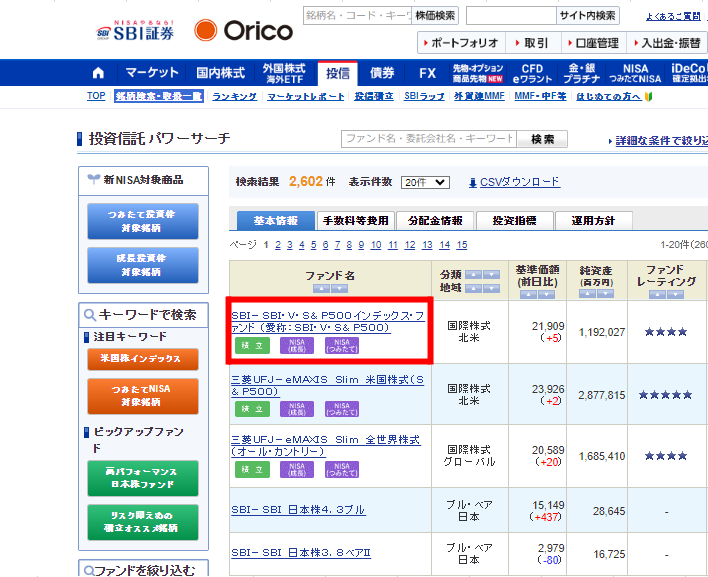Click 積立 badge for SBI・V・S&P500 fund
Screen dimensions: 708x577
tap(252, 345)
